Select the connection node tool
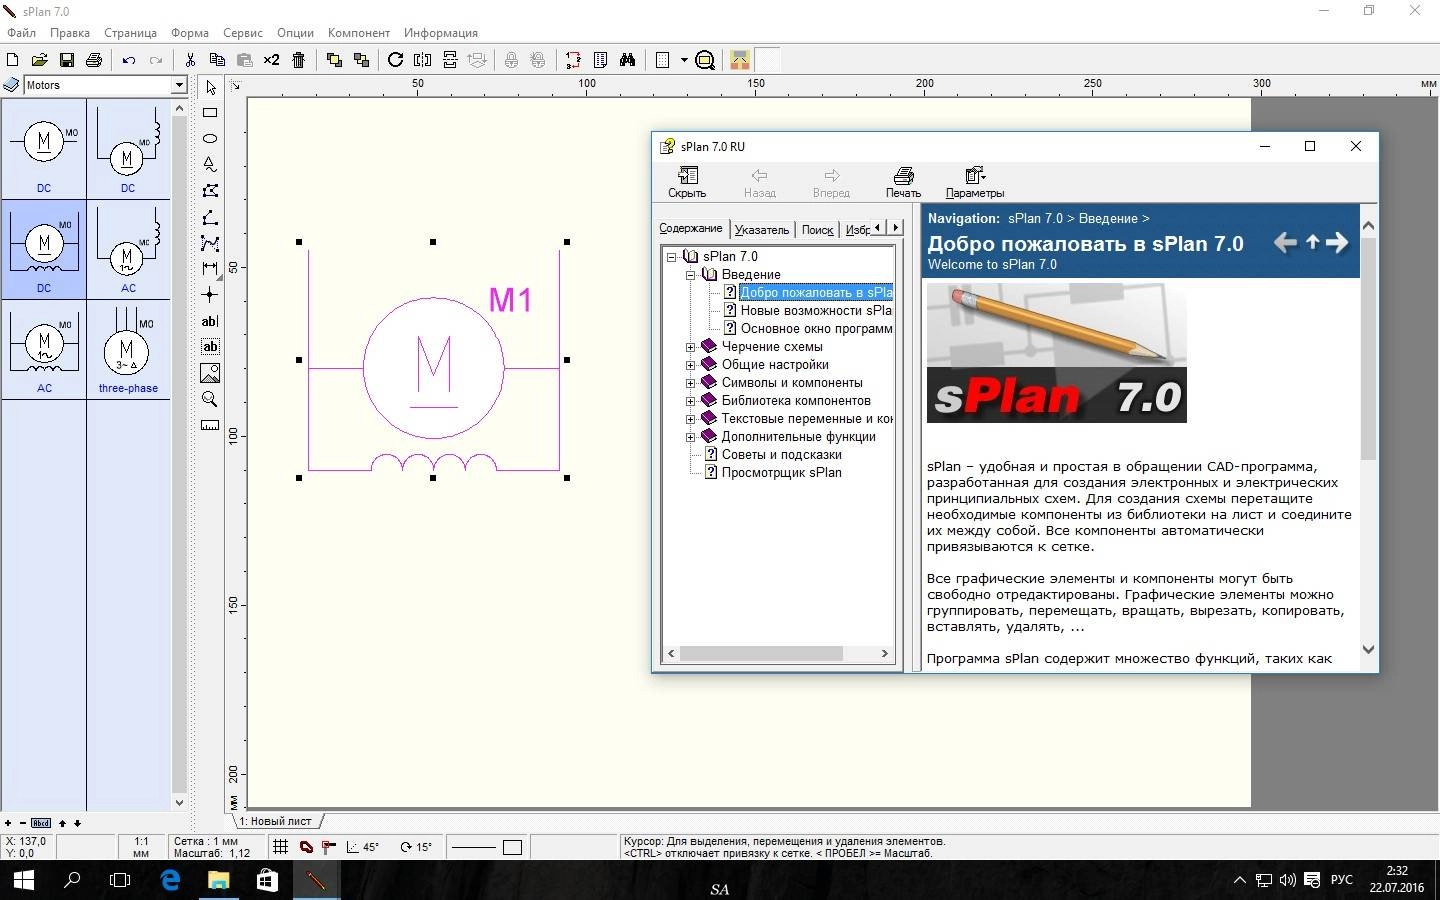 tap(210, 295)
